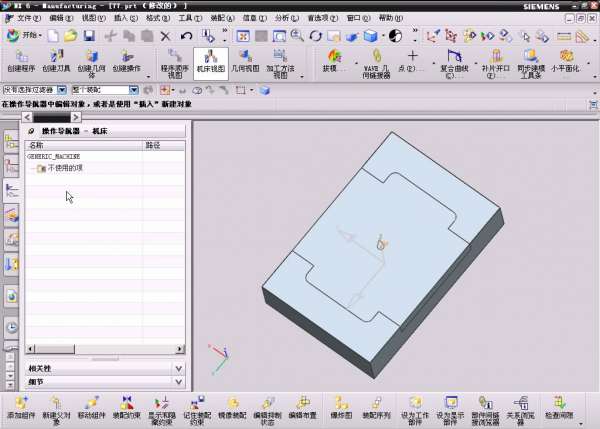
Task: Expand the 相关性 (Dependencies) panel
Action: coord(104,368)
